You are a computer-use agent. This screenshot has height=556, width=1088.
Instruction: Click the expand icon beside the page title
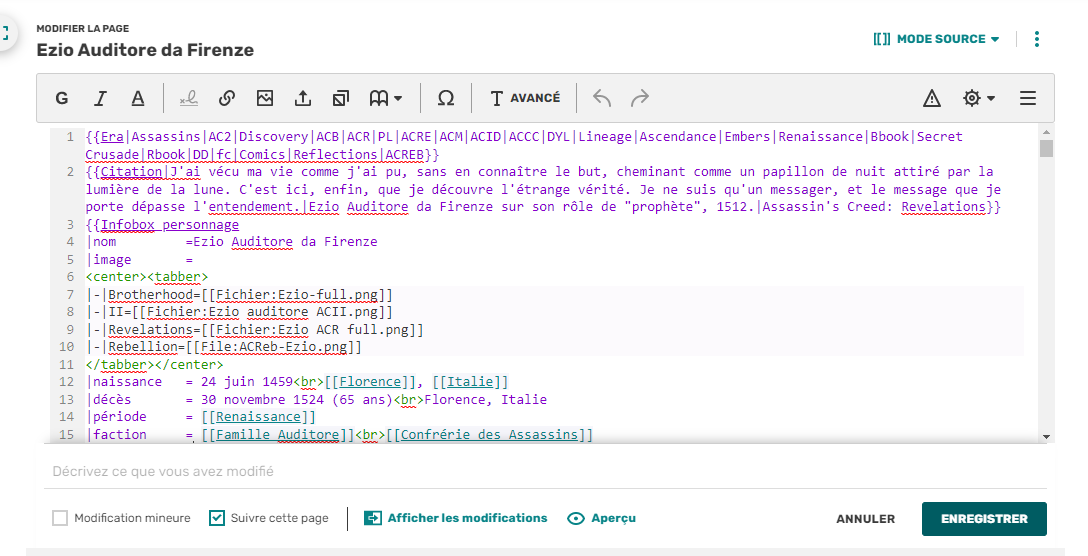[6, 33]
